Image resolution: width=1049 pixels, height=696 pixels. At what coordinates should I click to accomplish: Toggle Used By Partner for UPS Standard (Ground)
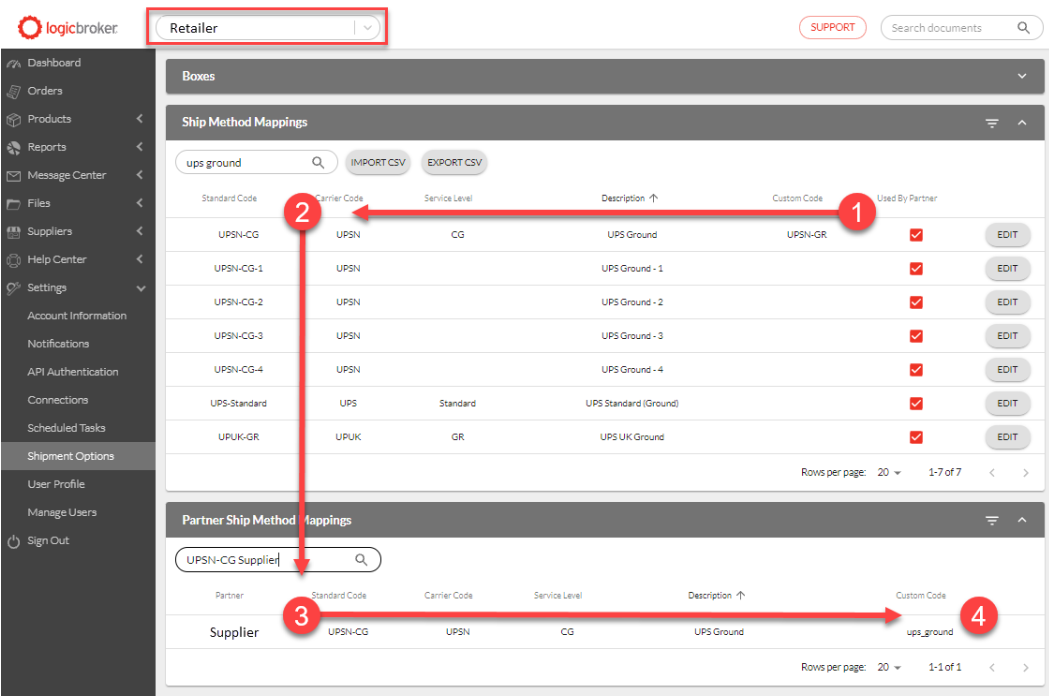click(x=916, y=404)
